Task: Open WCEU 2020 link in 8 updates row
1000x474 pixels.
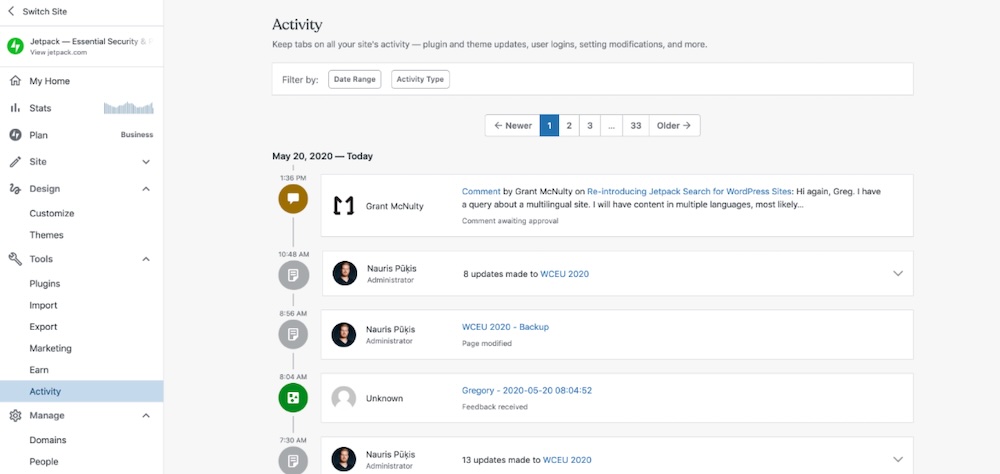Action: tap(564, 274)
